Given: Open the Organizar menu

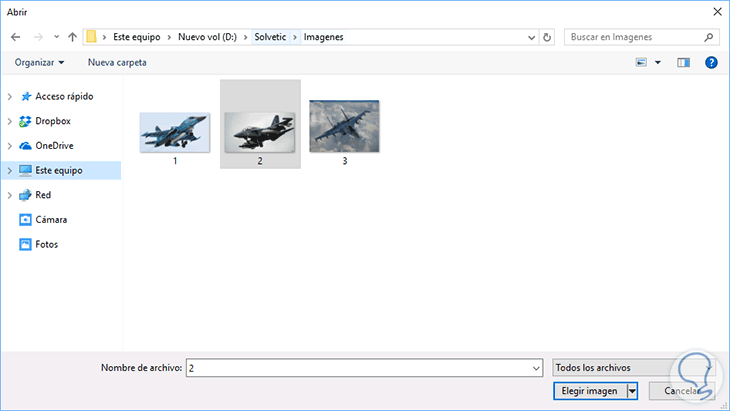Looking at the screenshot, I should [39, 62].
